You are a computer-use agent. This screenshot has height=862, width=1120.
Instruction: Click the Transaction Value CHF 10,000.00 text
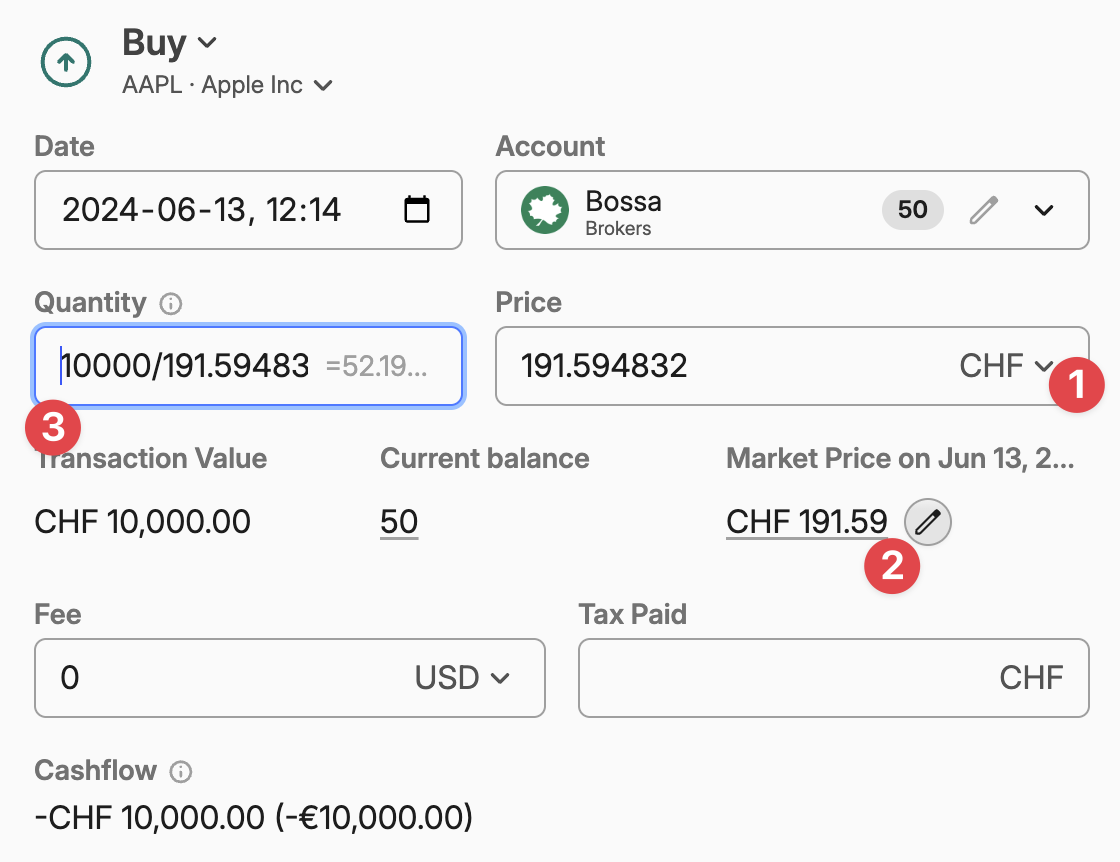point(143,522)
